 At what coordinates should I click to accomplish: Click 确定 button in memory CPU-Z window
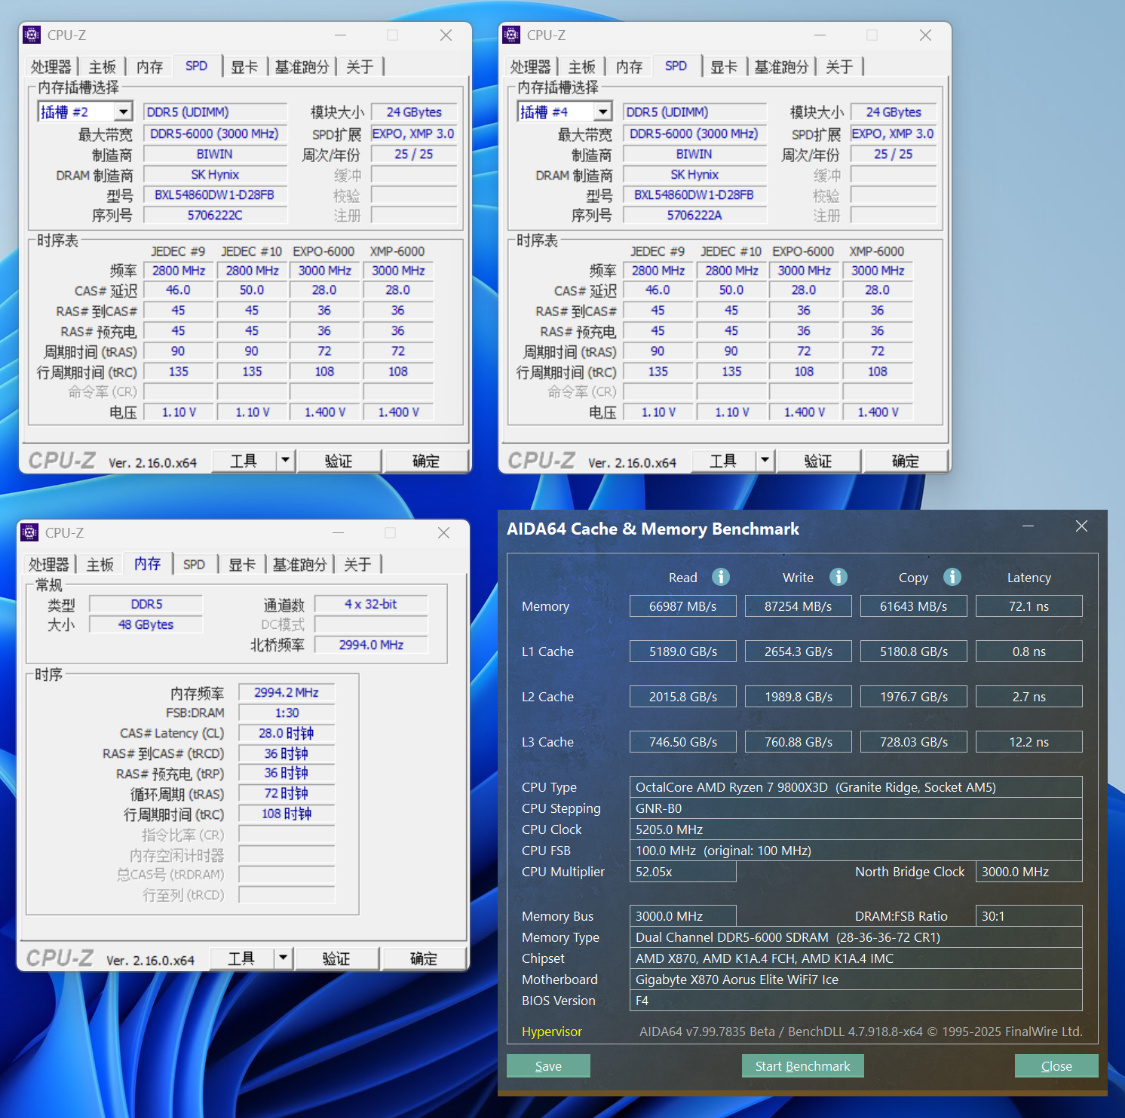[x=423, y=958]
